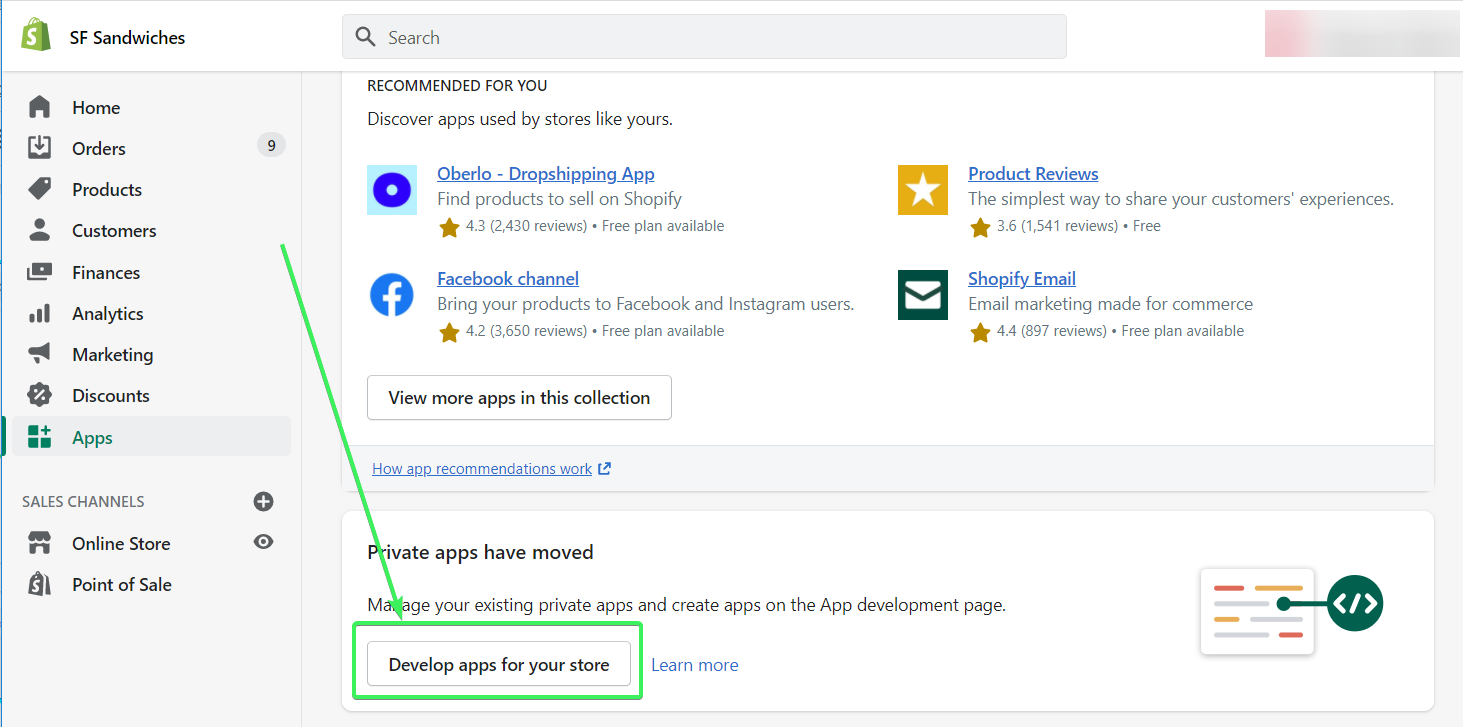Open the Facebook channel app link

pos(508,278)
